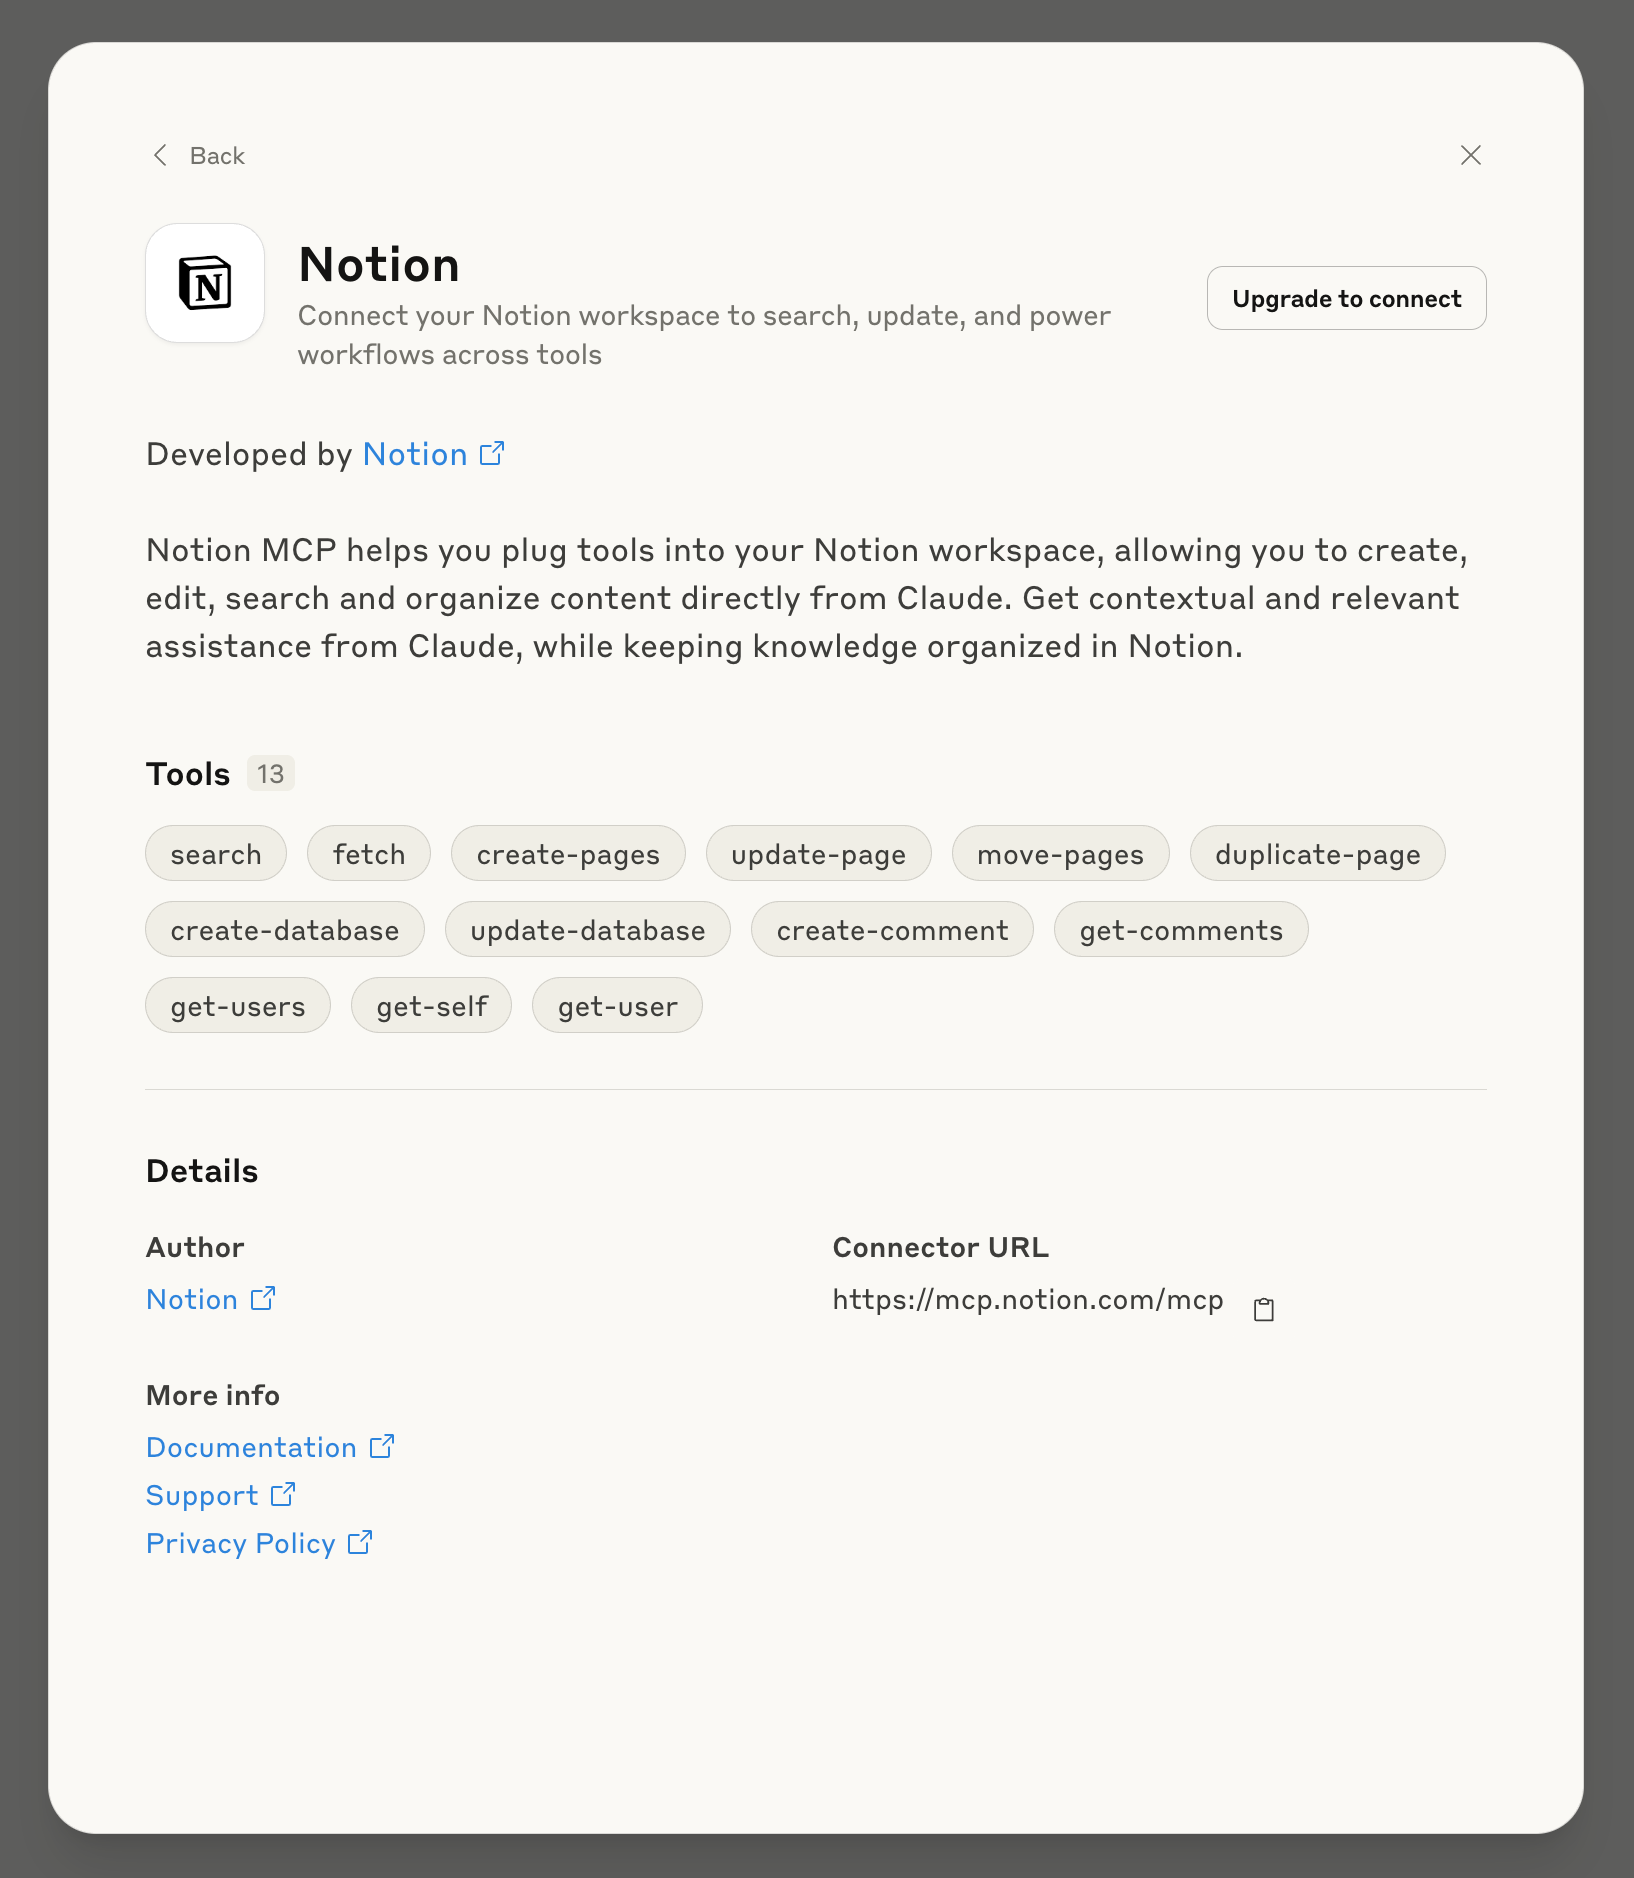The image size is (1634, 1878).
Task: Open the Author Notion link
Action: pos(192,1299)
